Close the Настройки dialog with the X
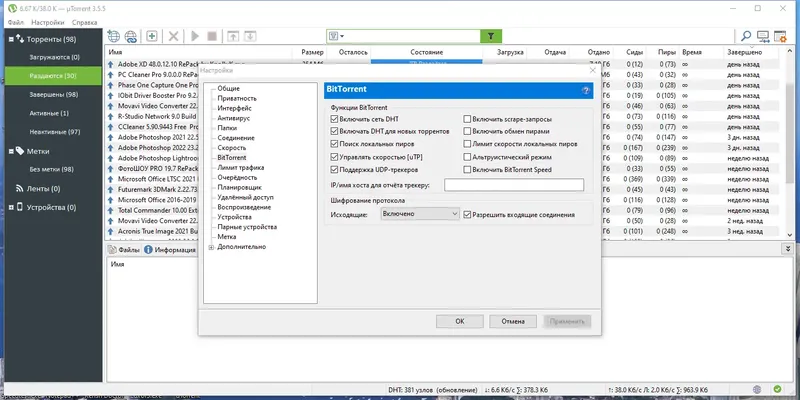 click(x=592, y=70)
